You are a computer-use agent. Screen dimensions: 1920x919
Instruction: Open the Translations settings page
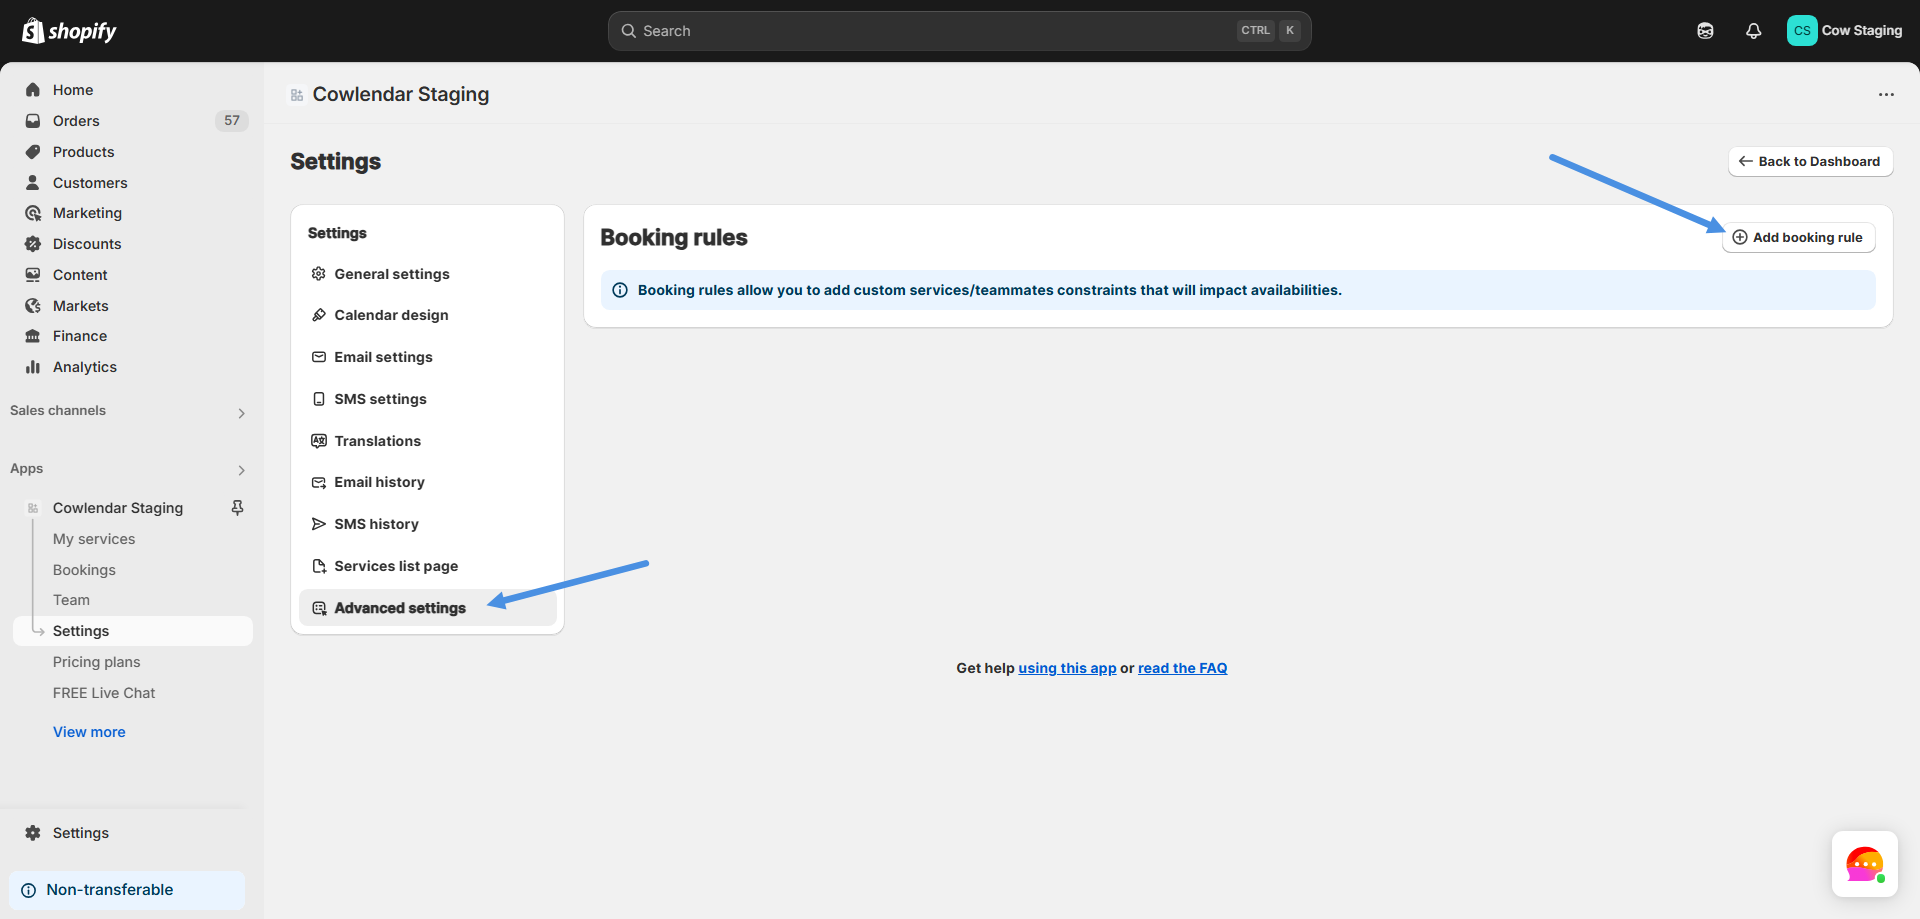click(x=377, y=441)
